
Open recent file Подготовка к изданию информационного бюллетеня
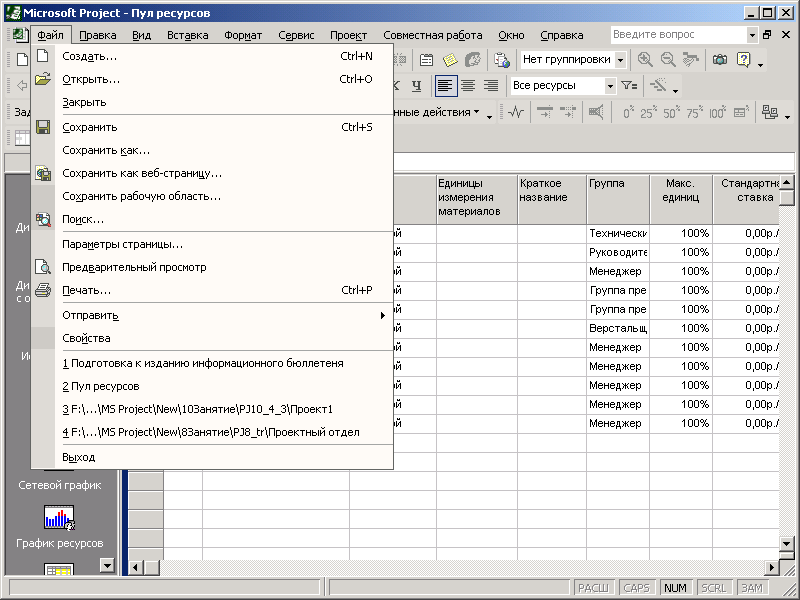212,363
